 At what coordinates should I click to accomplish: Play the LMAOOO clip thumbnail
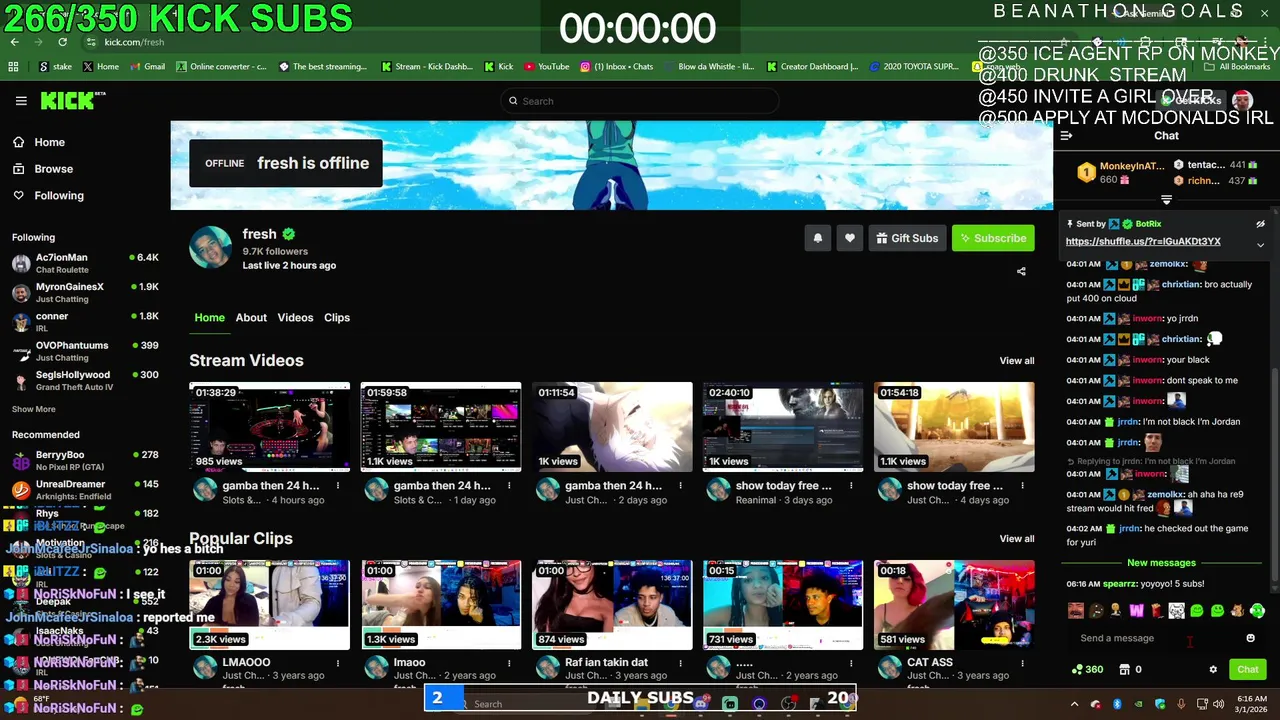270,605
